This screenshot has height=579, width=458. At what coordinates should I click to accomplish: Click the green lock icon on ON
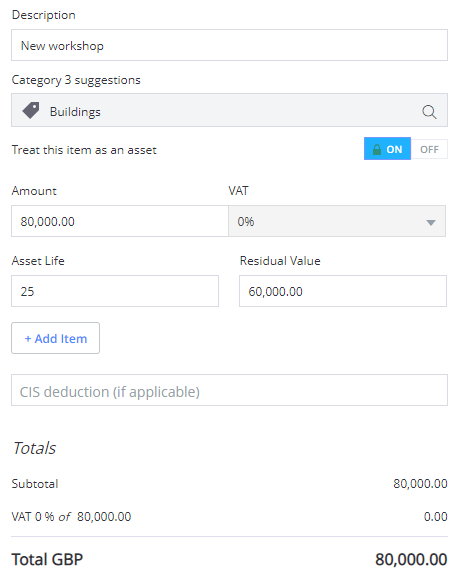[x=376, y=150]
